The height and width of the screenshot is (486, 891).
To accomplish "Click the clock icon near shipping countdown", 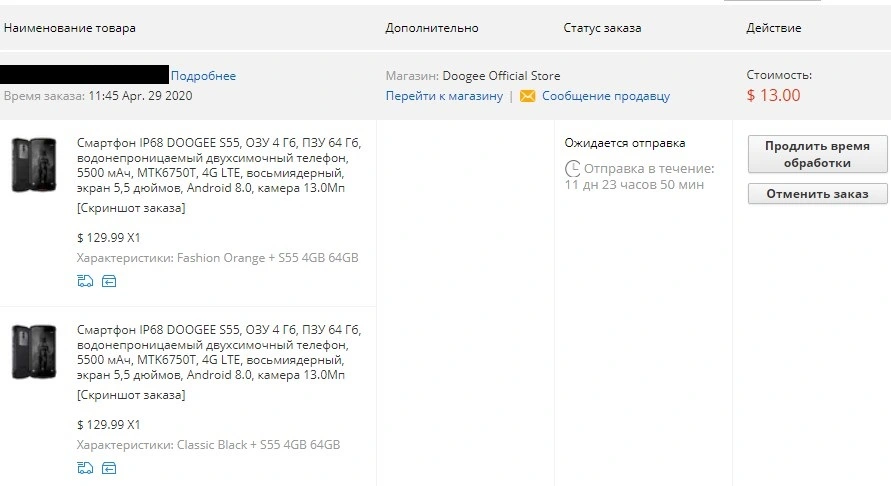I will coord(572,169).
